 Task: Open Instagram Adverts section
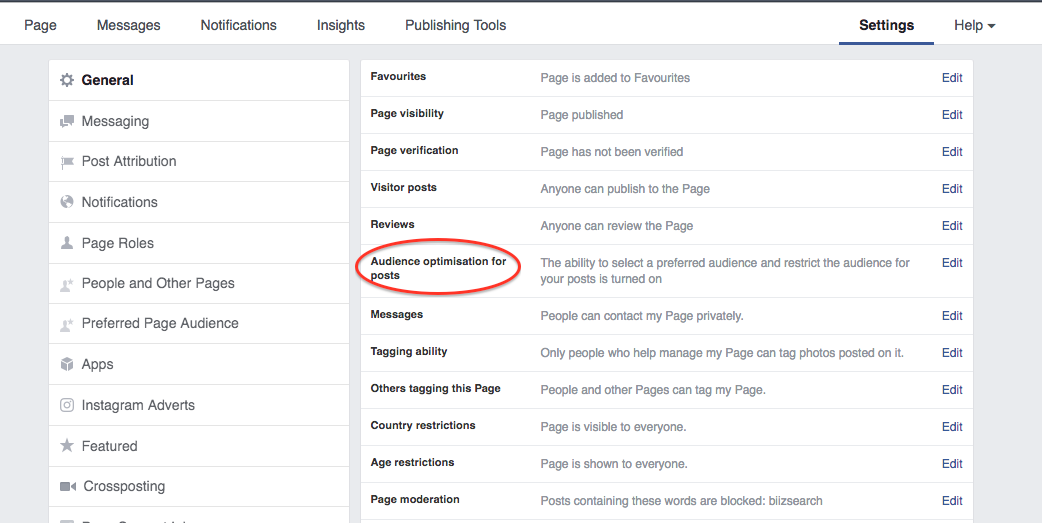[199, 405]
